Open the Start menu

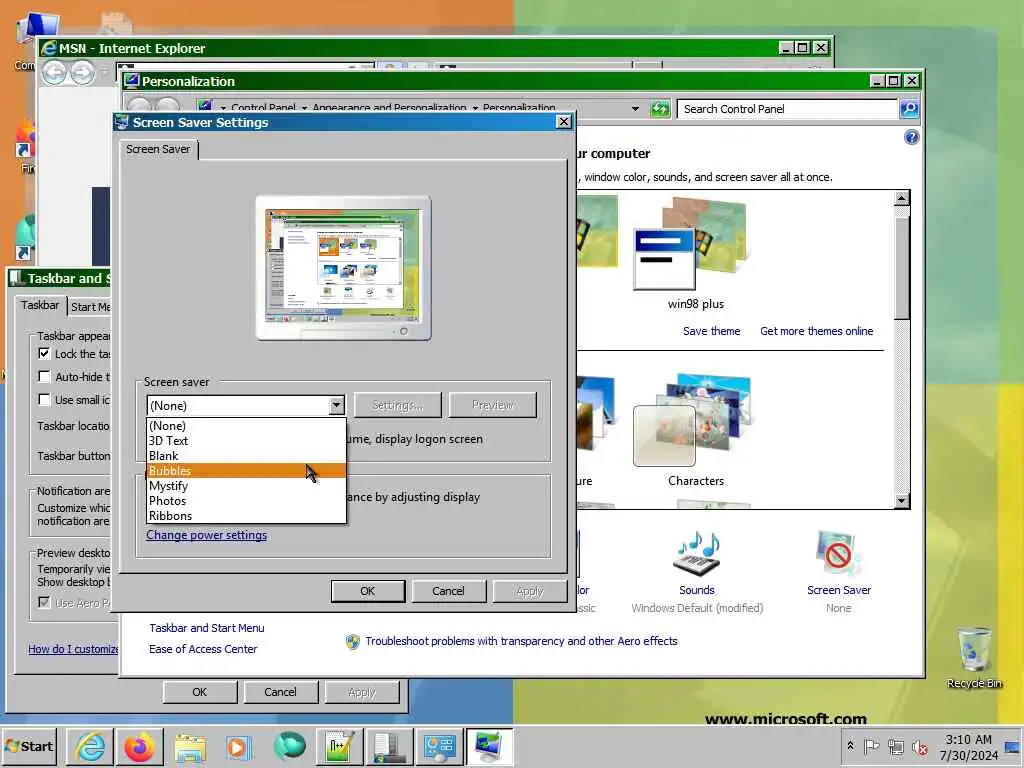pyautogui.click(x=29, y=746)
